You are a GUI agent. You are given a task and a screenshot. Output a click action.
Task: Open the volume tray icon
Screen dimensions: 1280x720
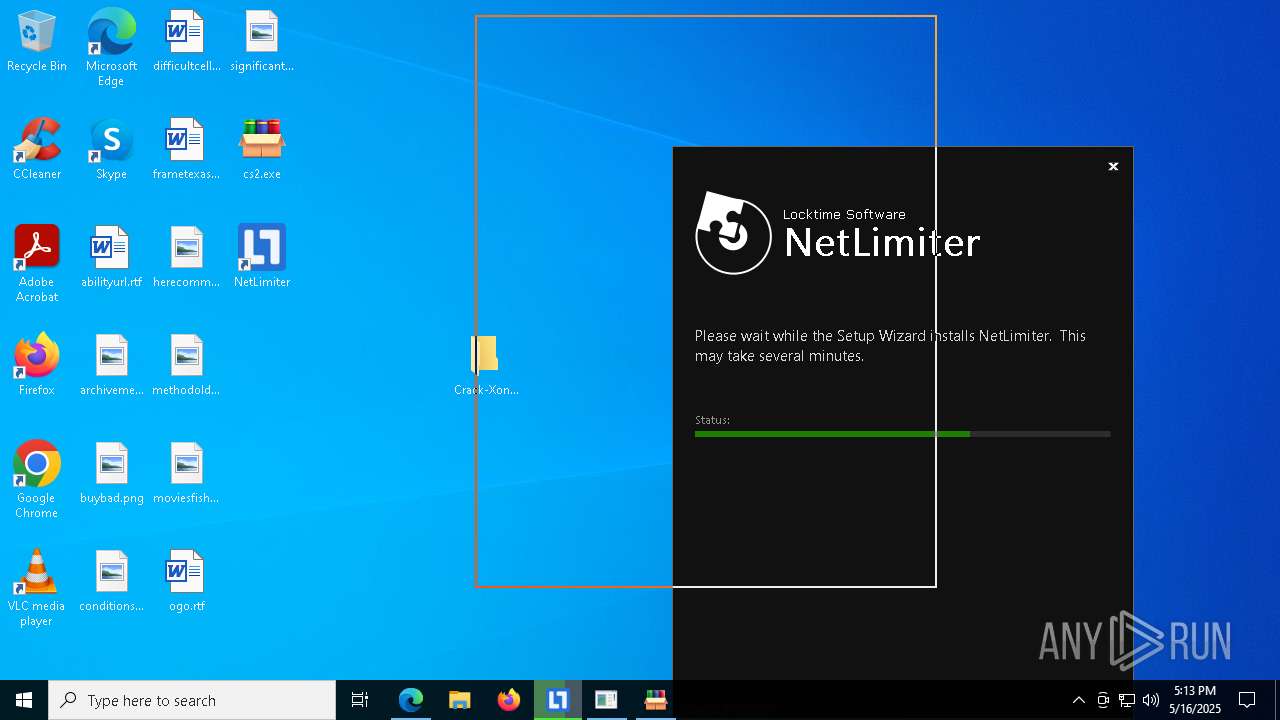point(1151,700)
